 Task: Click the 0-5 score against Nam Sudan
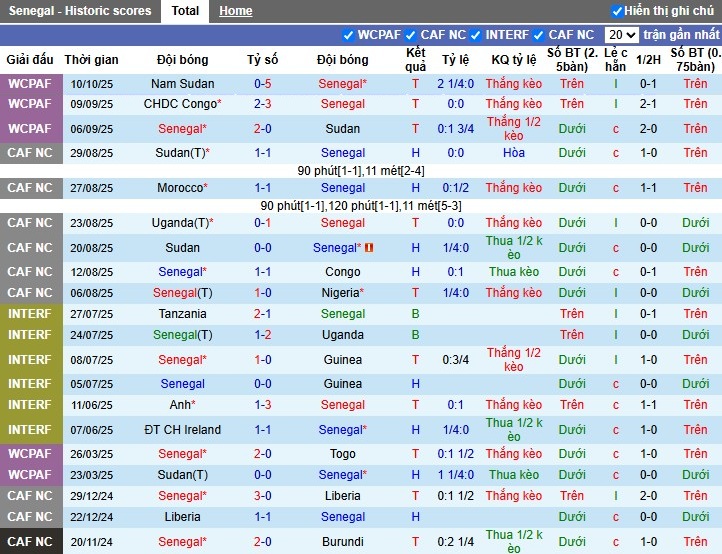click(263, 84)
